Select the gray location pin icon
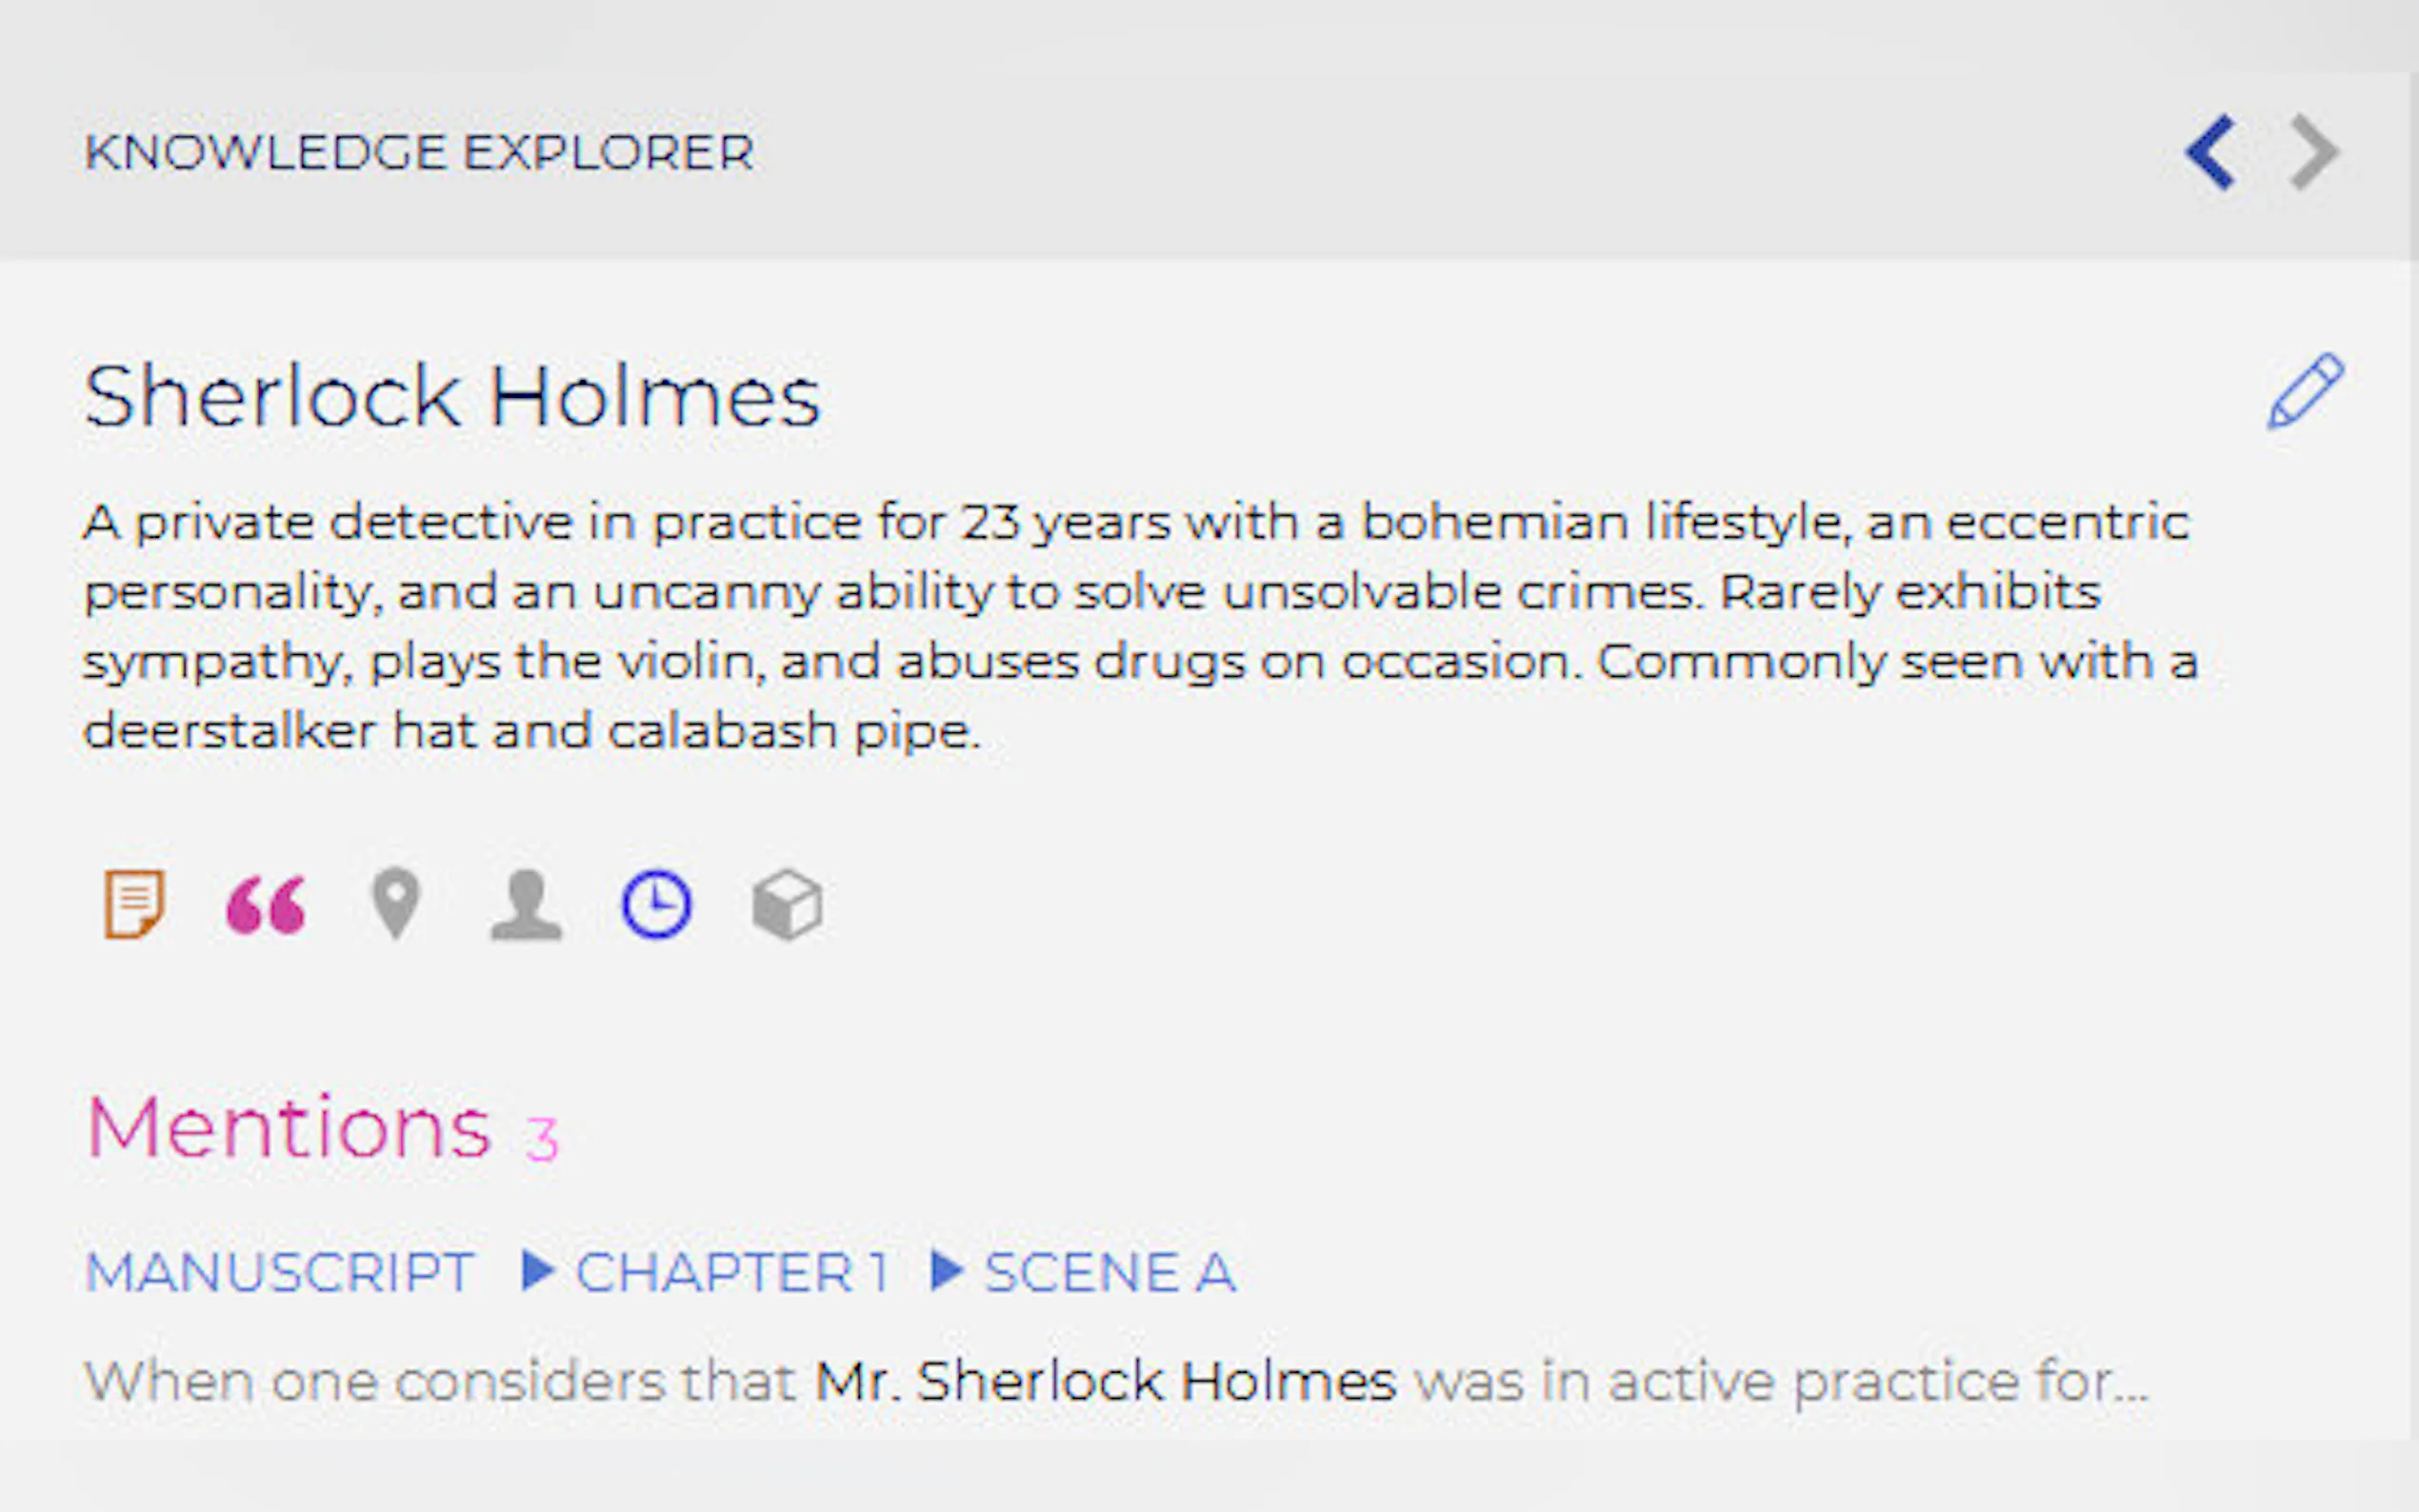Image resolution: width=2419 pixels, height=1512 pixels. point(396,905)
